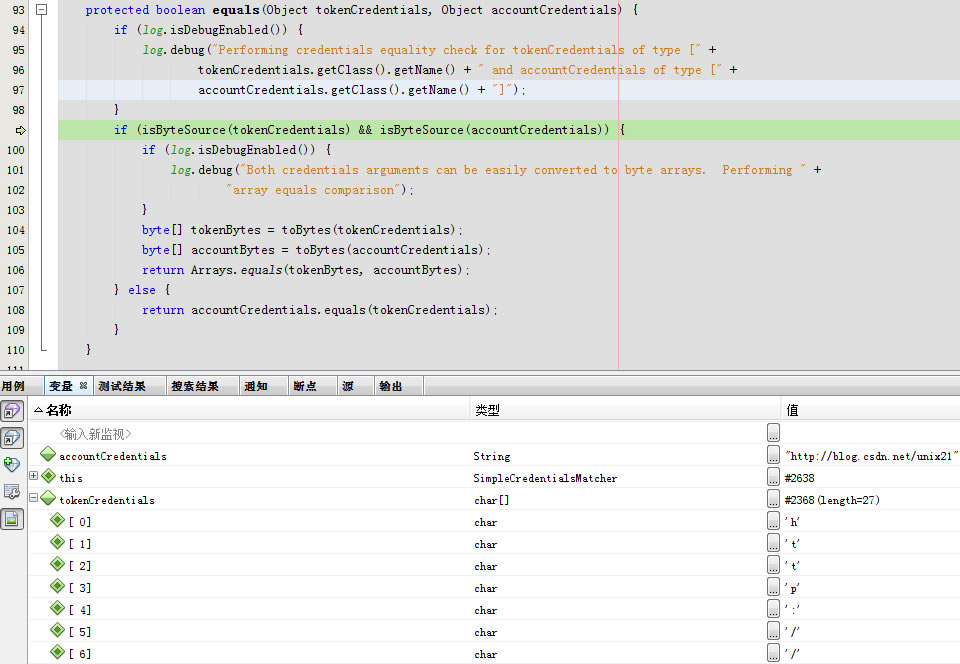The width and height of the screenshot is (960, 664).
Task: Select the accountCredentials variable name
Action: 113,457
